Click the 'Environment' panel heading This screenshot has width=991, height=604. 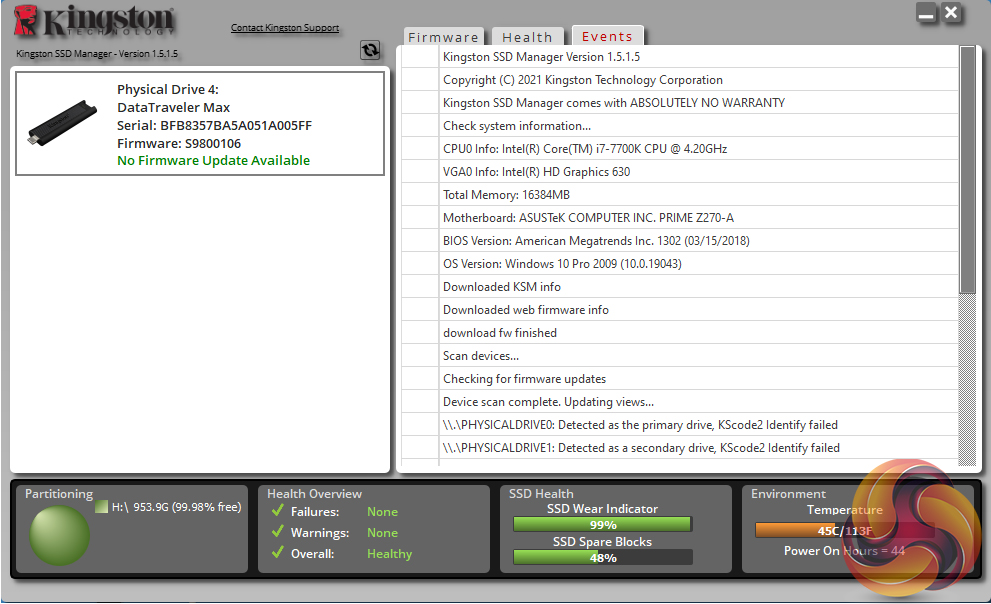[x=788, y=493]
